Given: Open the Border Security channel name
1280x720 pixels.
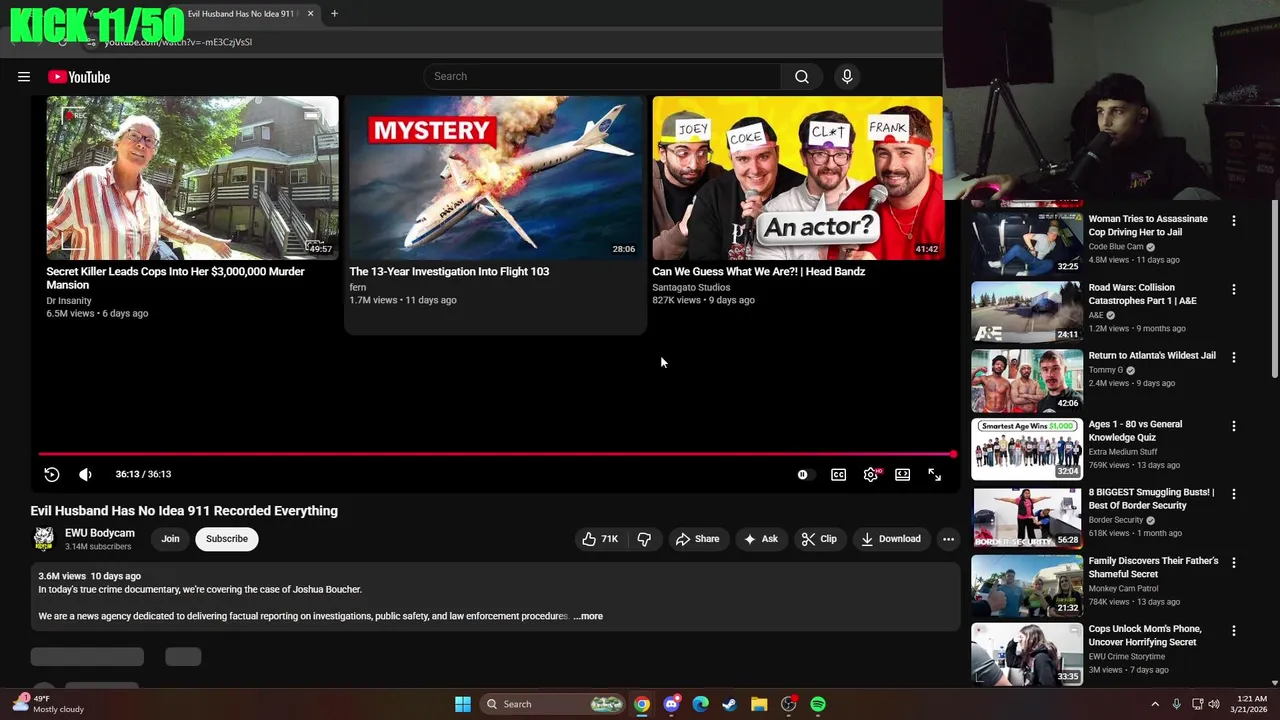Looking at the screenshot, I should [1116, 520].
